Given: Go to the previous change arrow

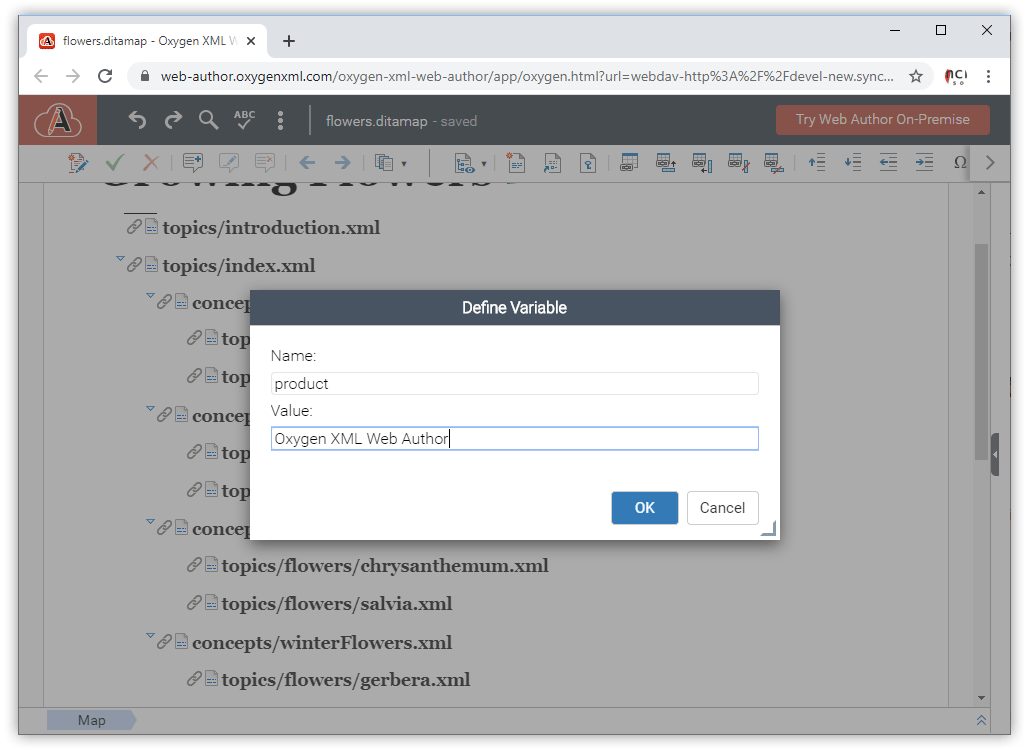Looking at the screenshot, I should pyautogui.click(x=307, y=162).
